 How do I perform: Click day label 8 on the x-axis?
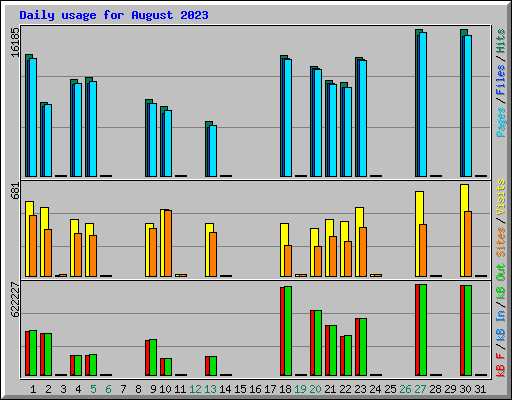[138, 389]
